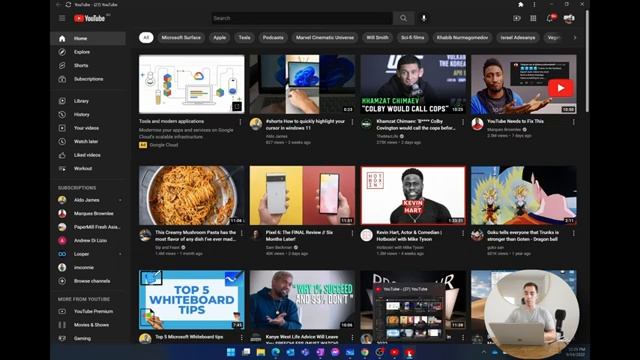Select the Podcasts filter chip

coord(273,38)
